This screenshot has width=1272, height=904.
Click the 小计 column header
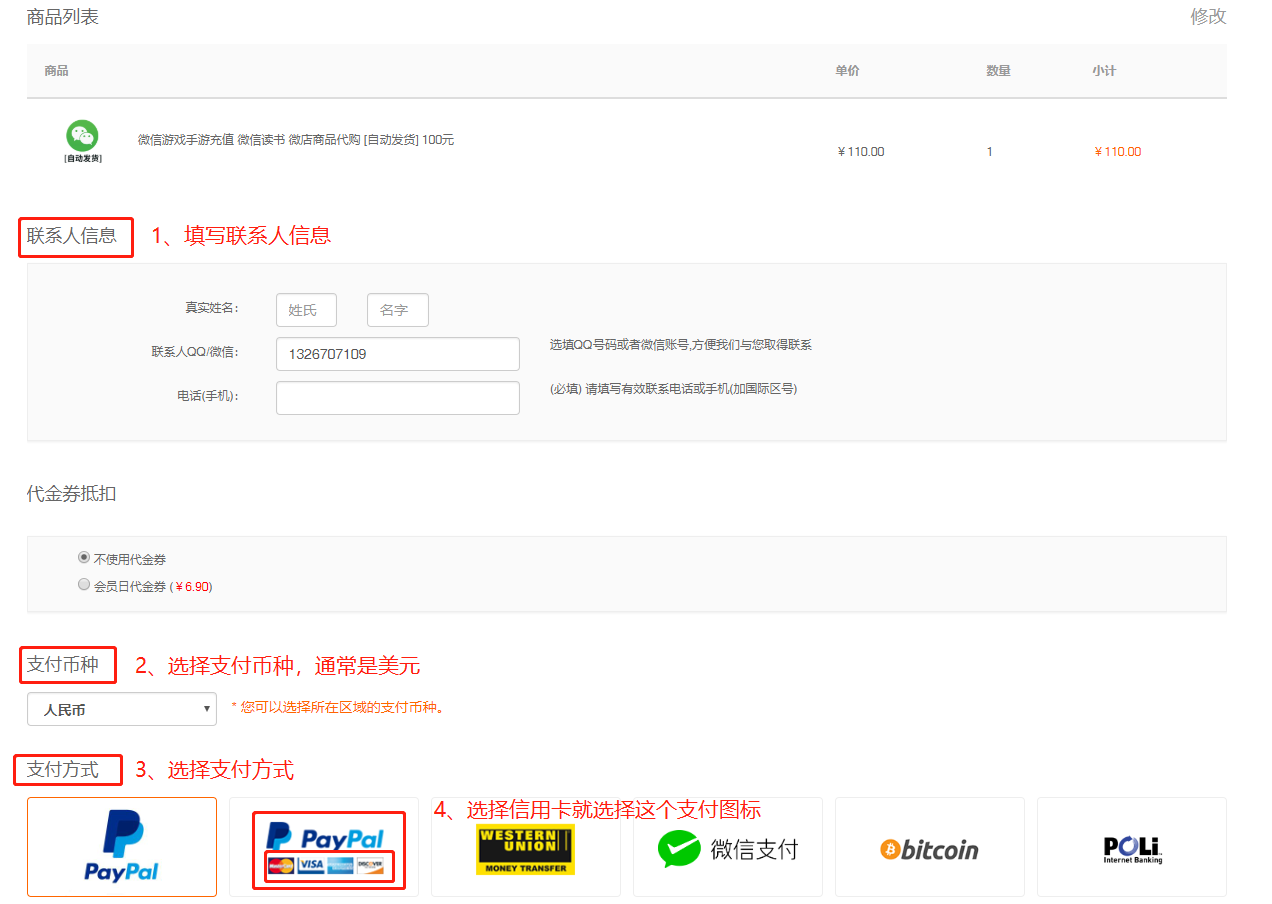(x=1104, y=71)
